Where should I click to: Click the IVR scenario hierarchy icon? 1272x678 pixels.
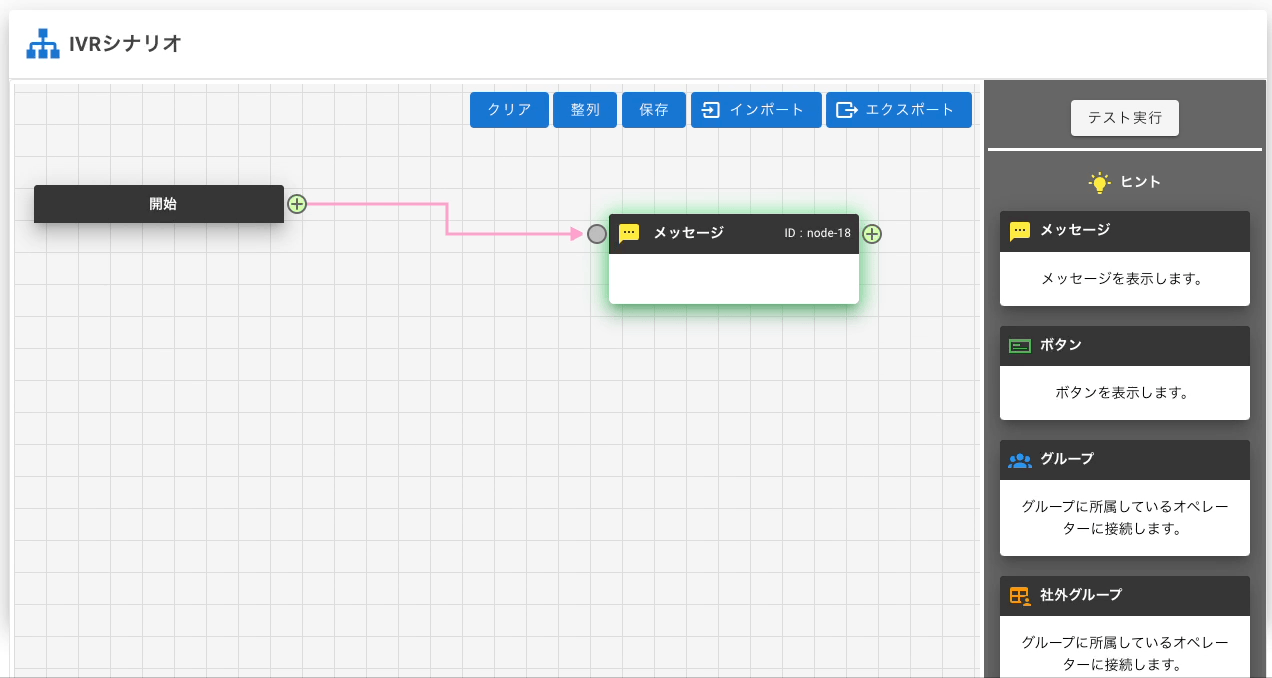coord(42,44)
